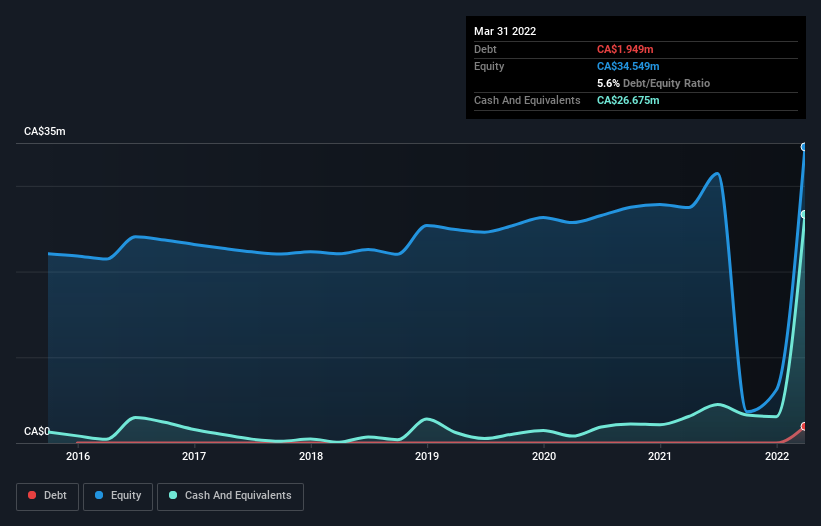This screenshot has width=821, height=526.
Task: Click the 2017 x-axis label
Action: tap(194, 456)
